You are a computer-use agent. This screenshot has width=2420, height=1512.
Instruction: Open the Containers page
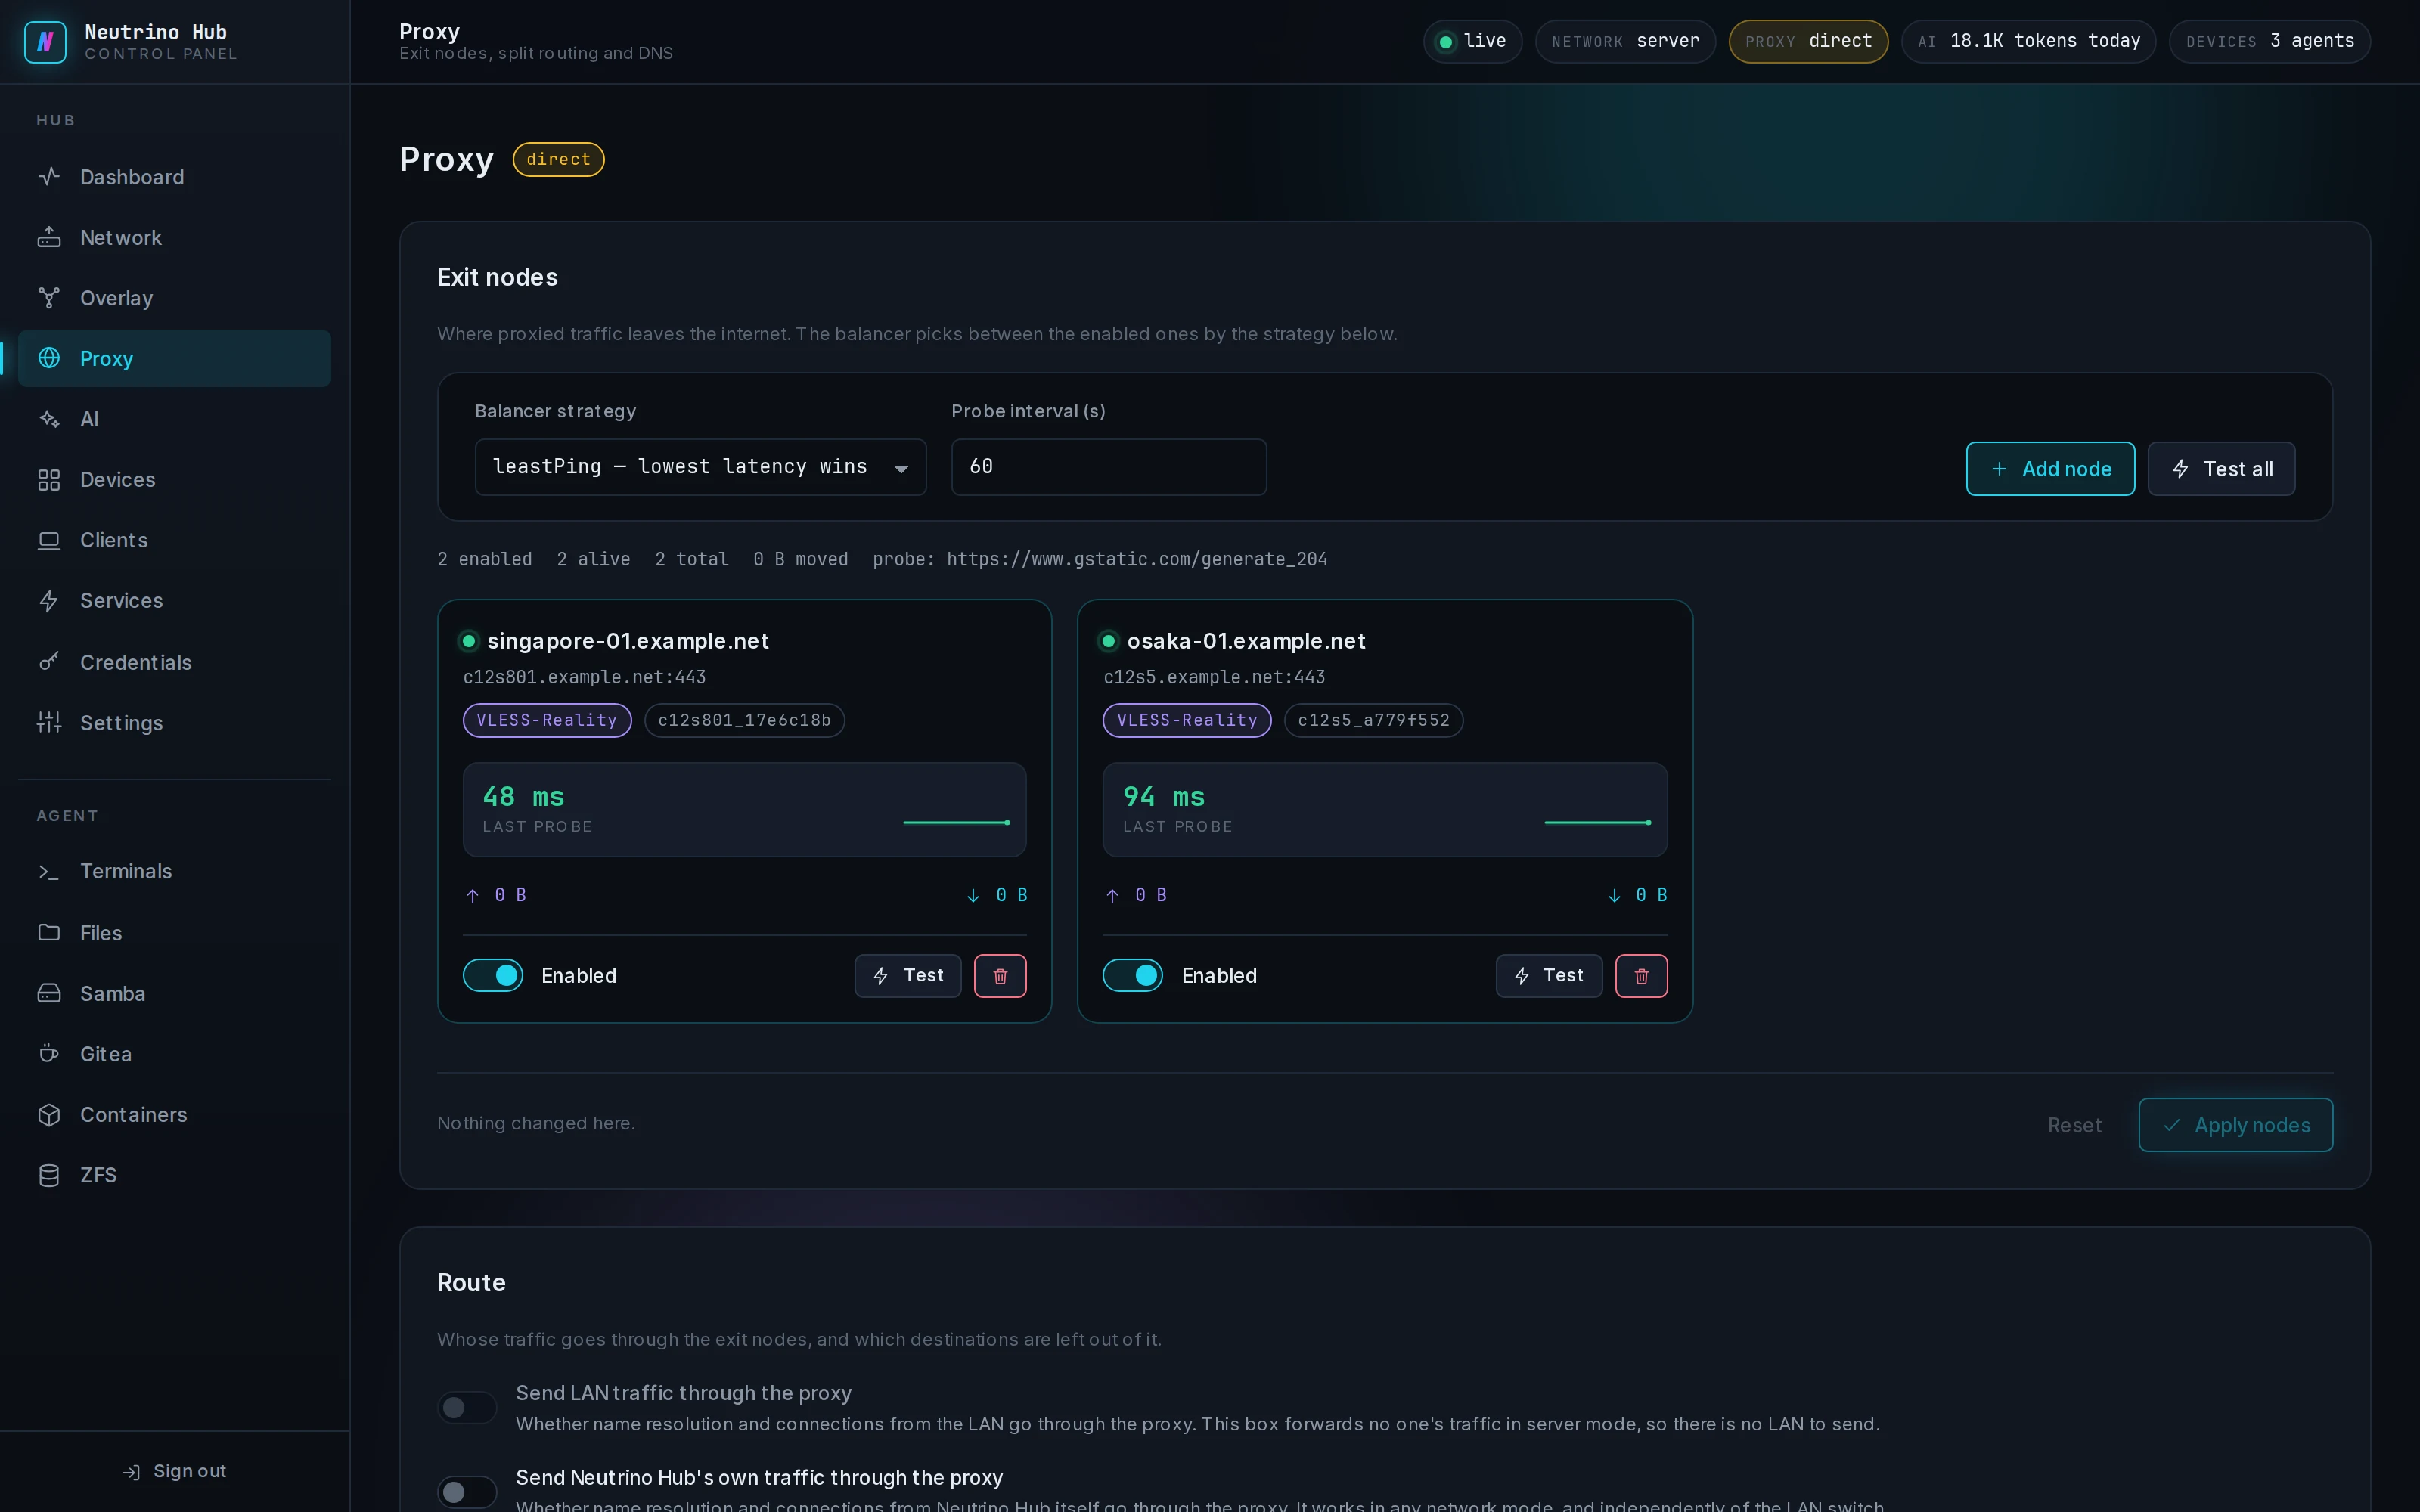[175, 1115]
